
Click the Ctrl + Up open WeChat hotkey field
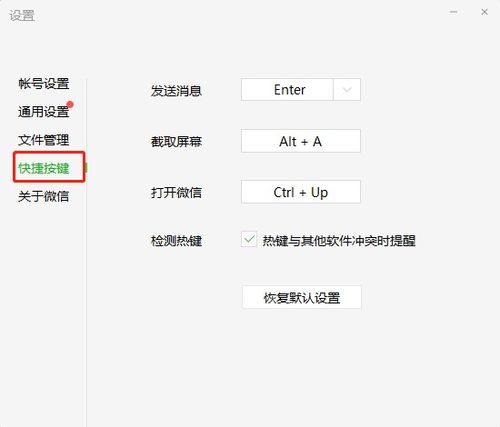tap(301, 192)
